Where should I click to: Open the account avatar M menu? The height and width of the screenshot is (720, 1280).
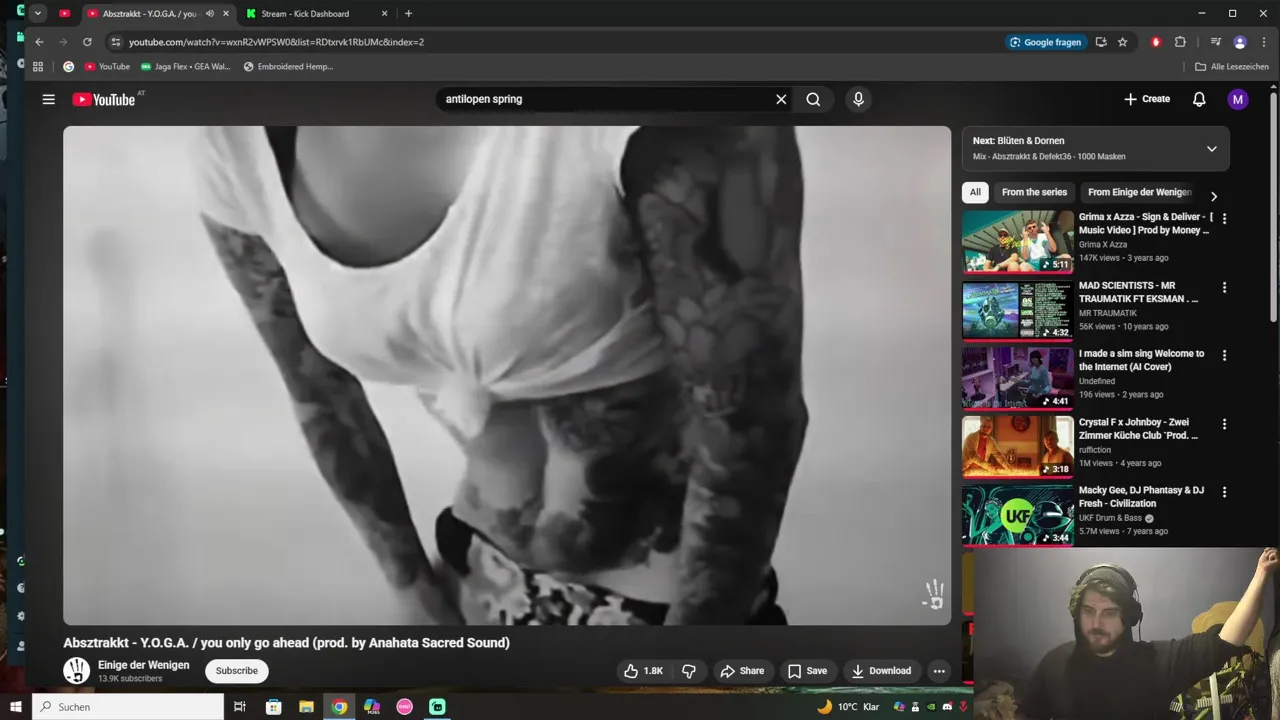click(x=1238, y=99)
